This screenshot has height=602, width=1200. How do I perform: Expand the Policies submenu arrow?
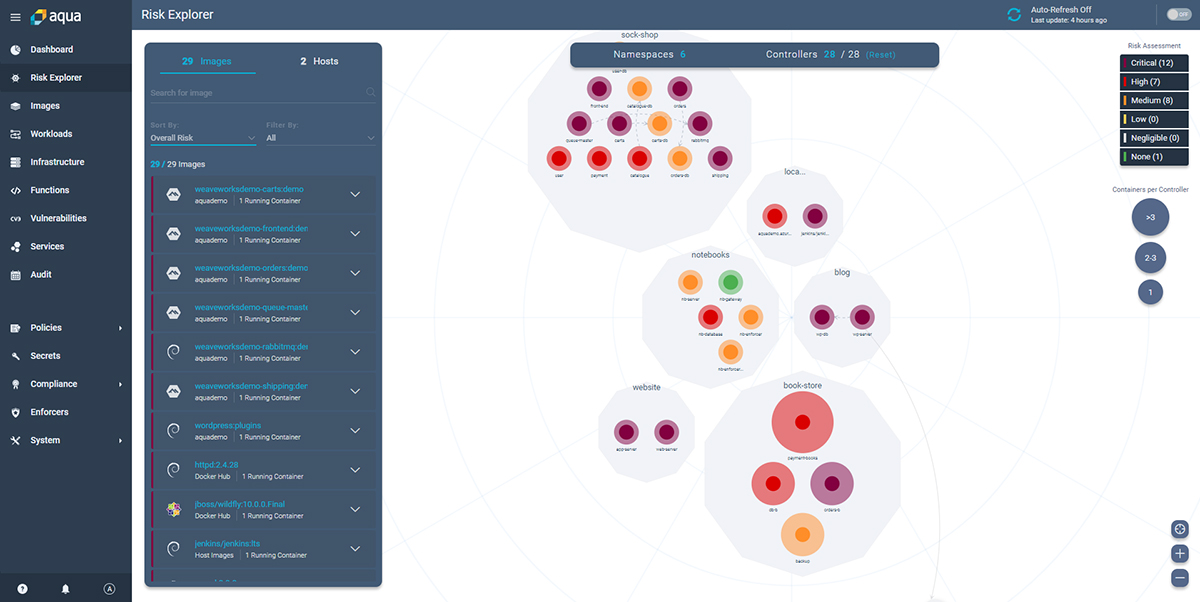pyautogui.click(x=120, y=328)
